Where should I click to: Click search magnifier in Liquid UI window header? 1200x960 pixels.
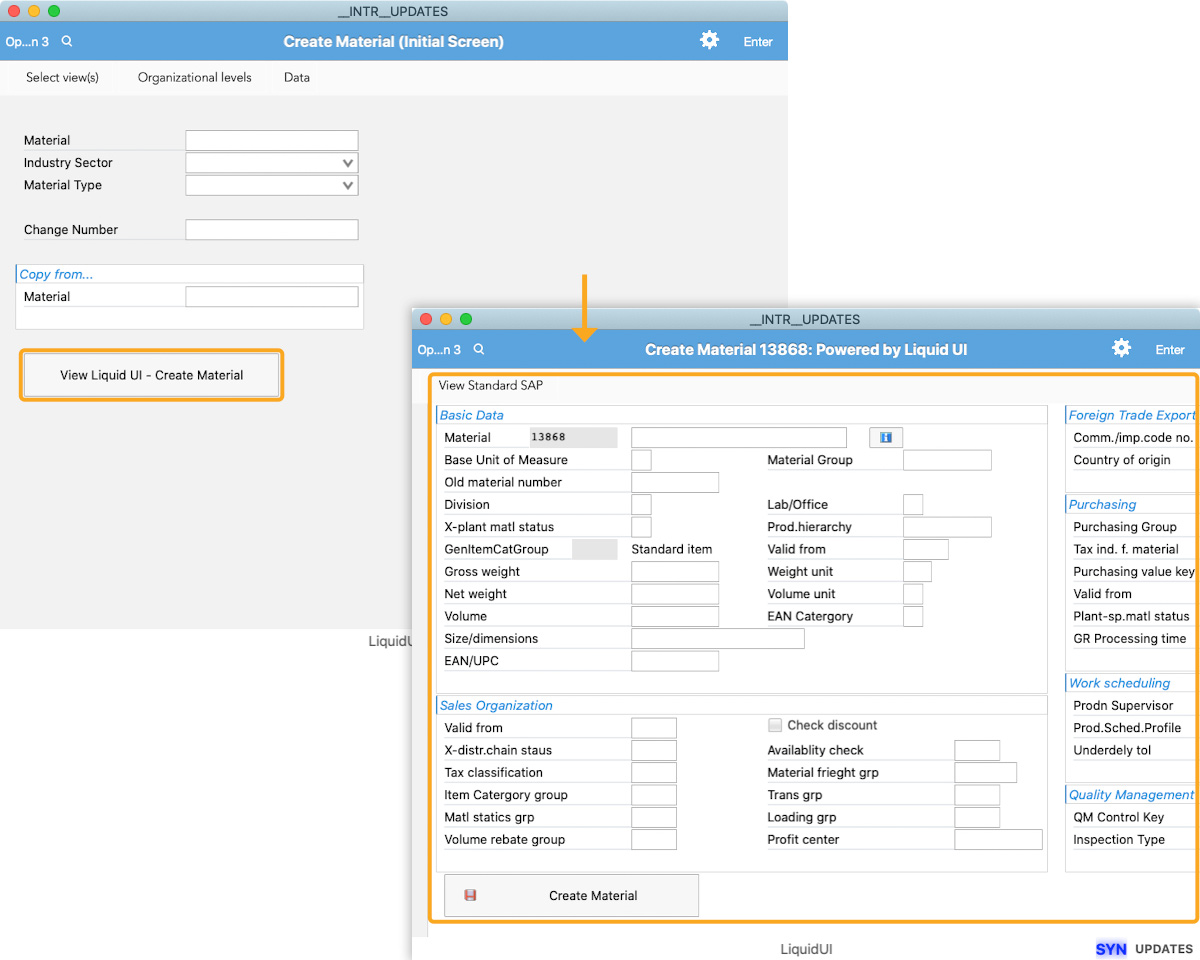[479, 349]
